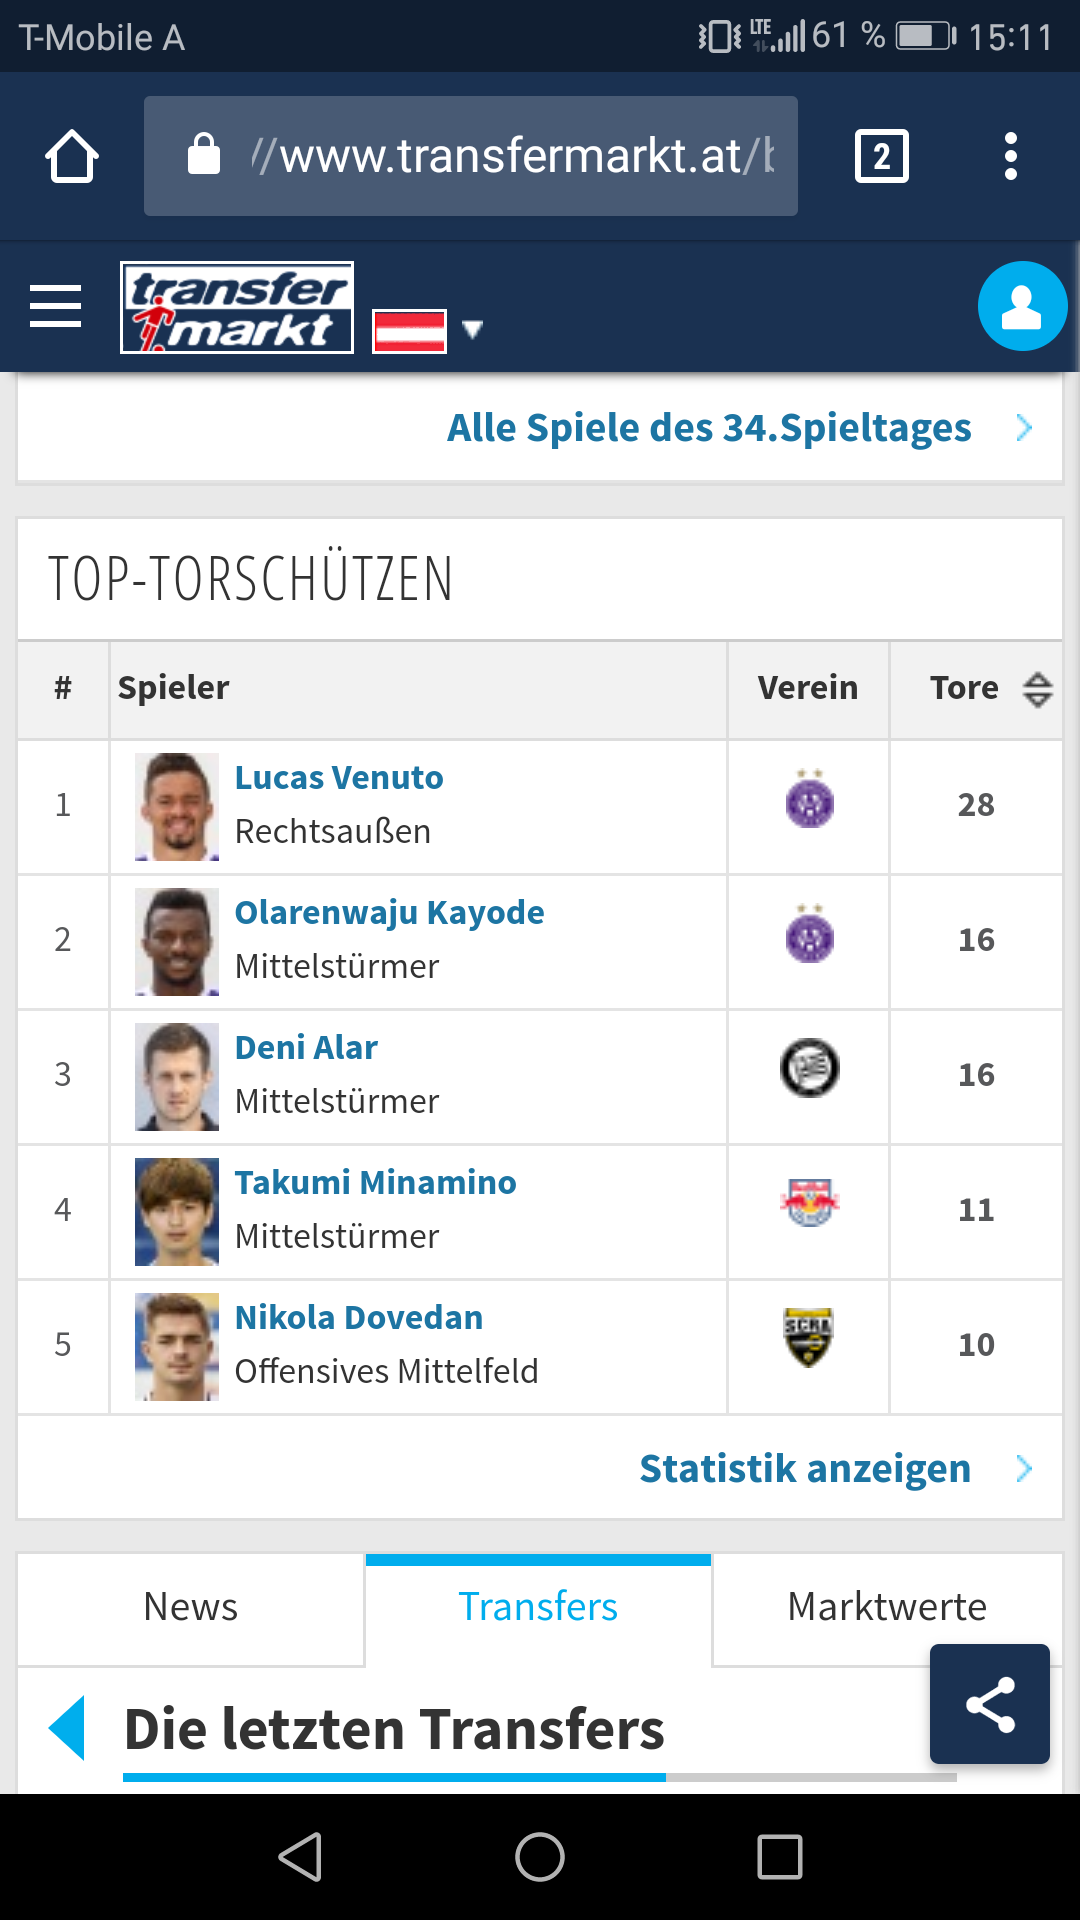Open Alle Spiele des 34.Spieltages link

tap(709, 428)
